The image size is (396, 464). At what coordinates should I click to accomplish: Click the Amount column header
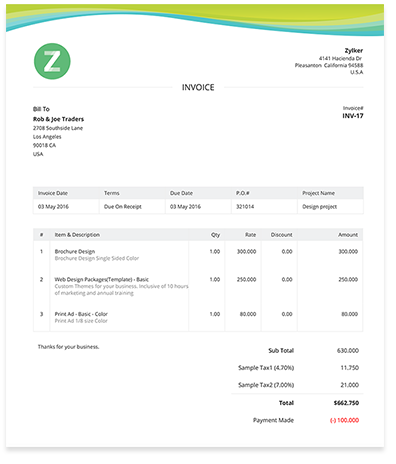[348, 235]
